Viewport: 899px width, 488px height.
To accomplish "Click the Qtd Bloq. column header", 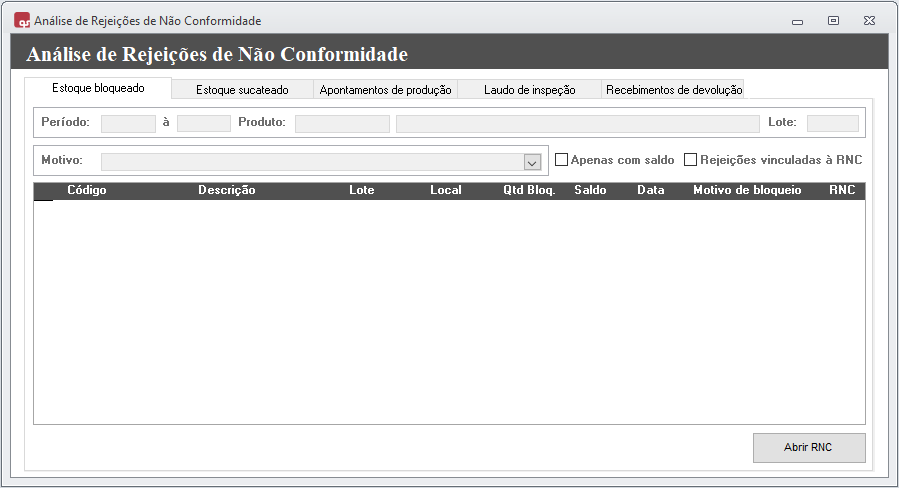I will (x=529, y=190).
